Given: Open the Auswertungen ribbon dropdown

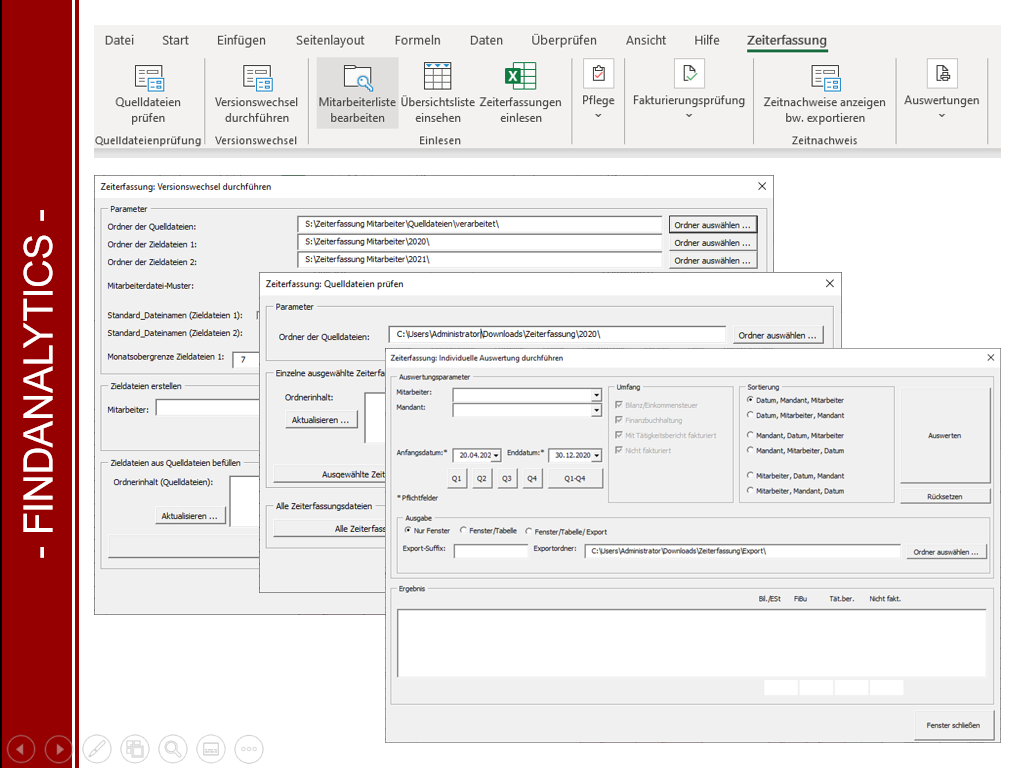Looking at the screenshot, I should (x=941, y=116).
